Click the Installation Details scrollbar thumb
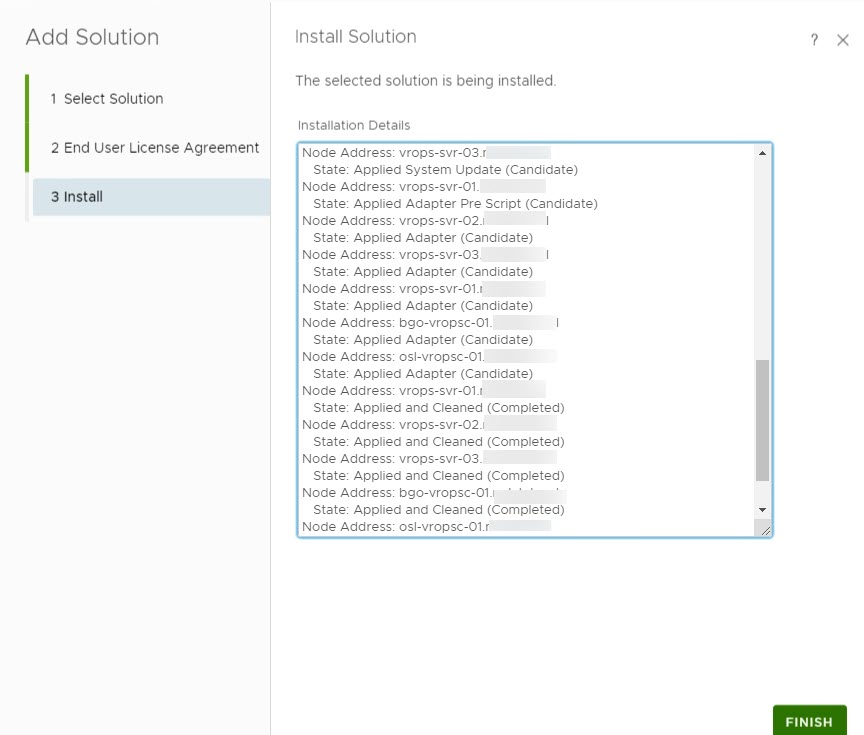Image resolution: width=864 pixels, height=735 pixels. 763,420
